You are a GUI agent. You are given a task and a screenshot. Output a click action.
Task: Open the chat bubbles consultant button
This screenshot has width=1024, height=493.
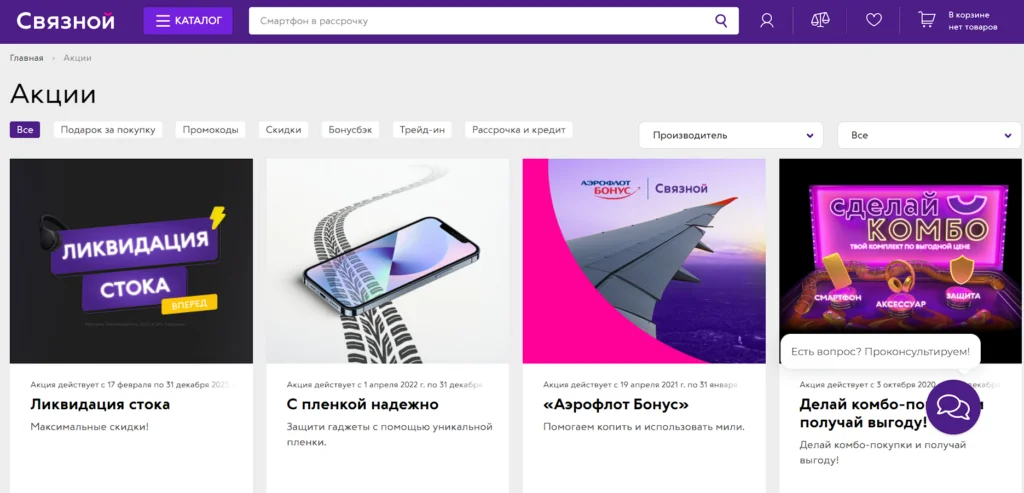pyautogui.click(x=953, y=407)
